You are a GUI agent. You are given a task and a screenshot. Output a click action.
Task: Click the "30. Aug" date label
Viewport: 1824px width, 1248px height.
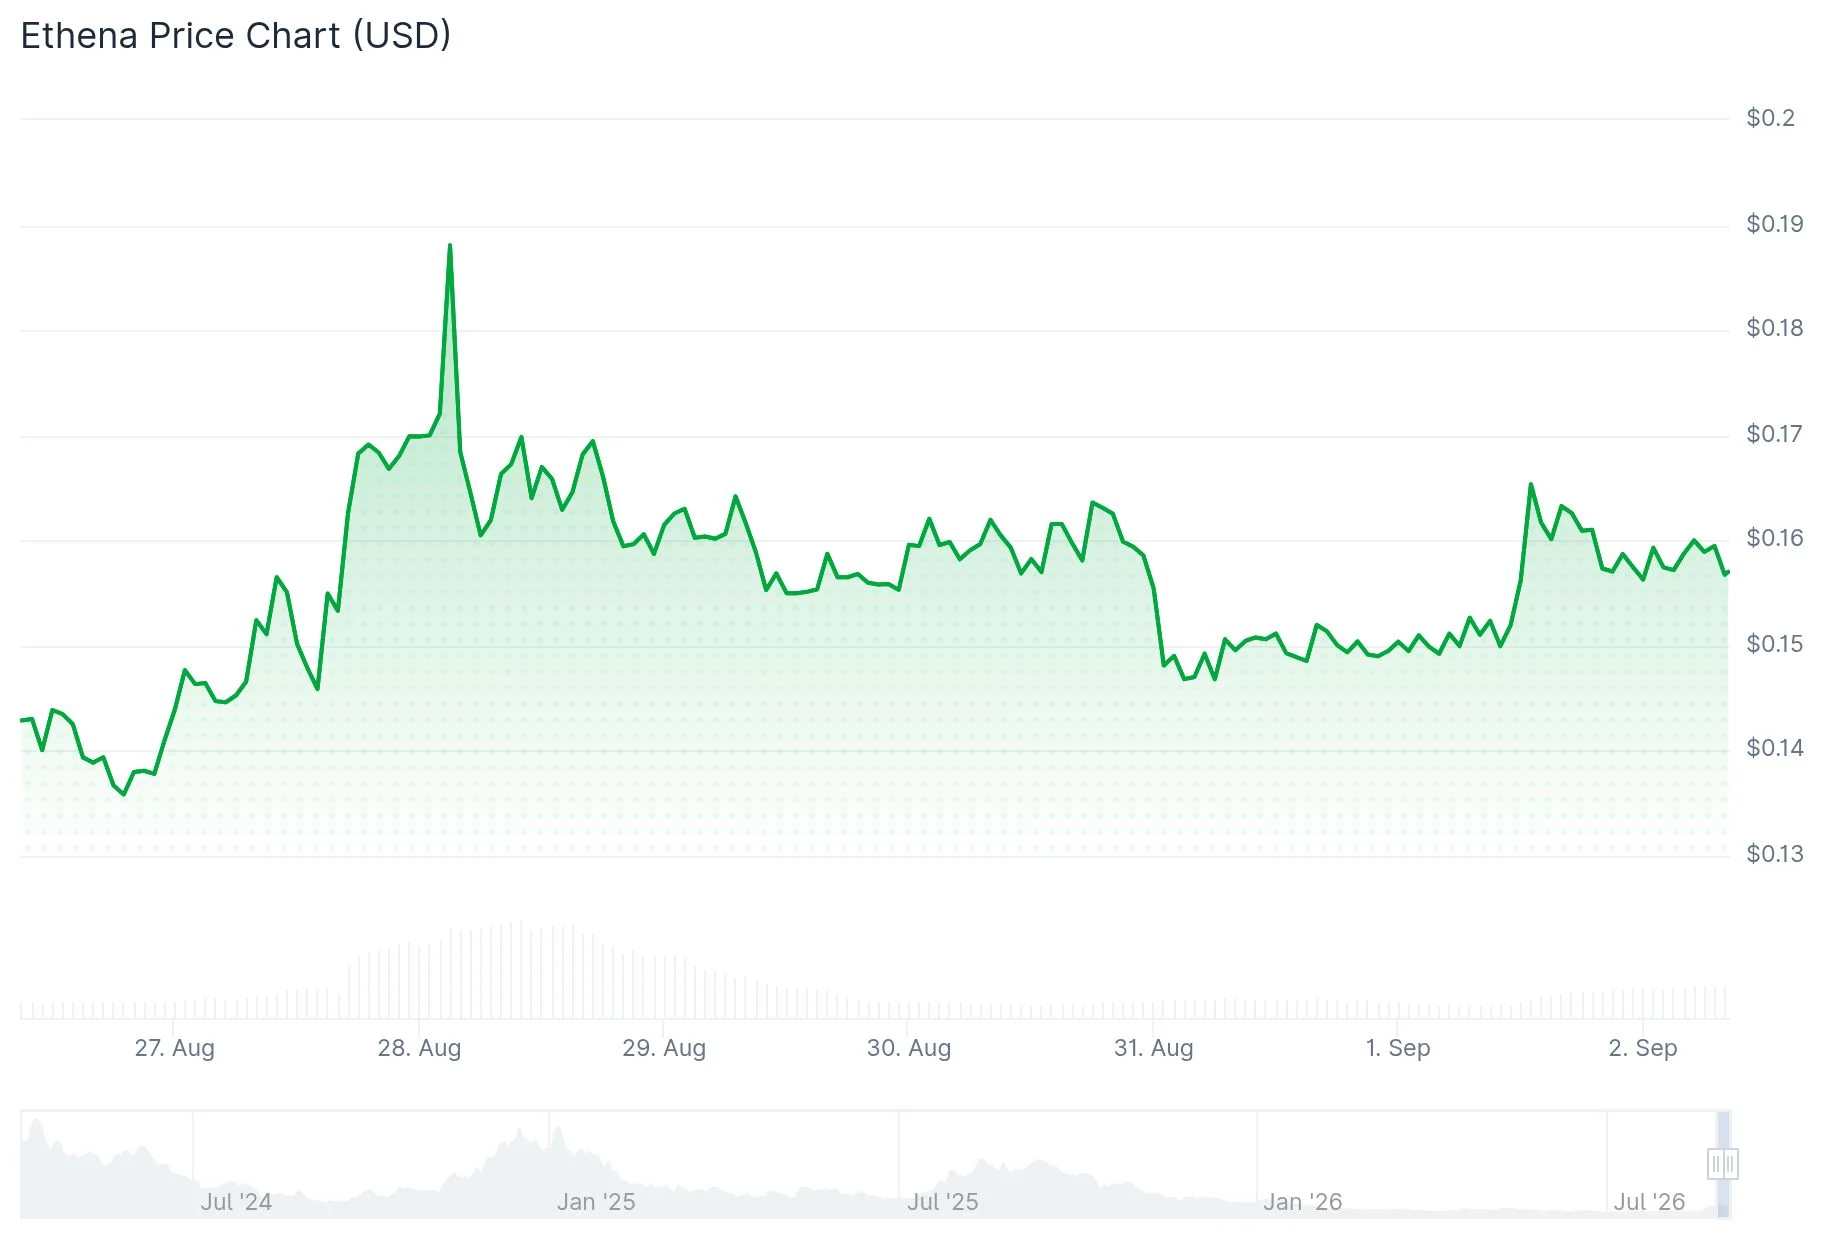coord(909,1048)
